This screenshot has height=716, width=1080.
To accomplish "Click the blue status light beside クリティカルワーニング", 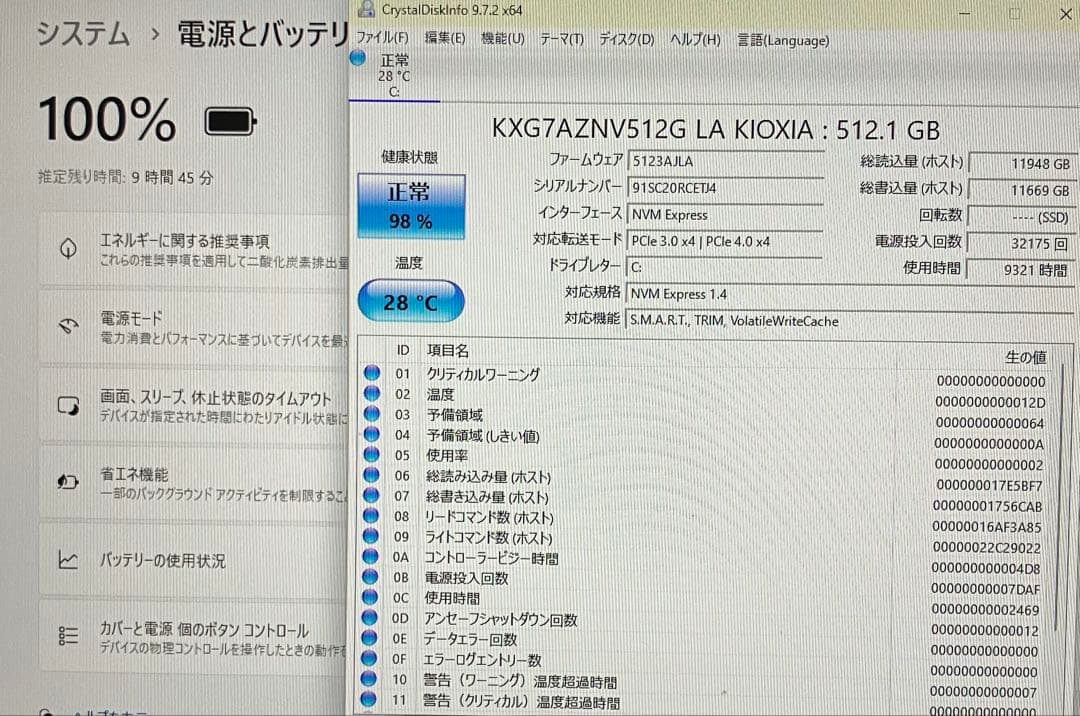I will point(371,373).
